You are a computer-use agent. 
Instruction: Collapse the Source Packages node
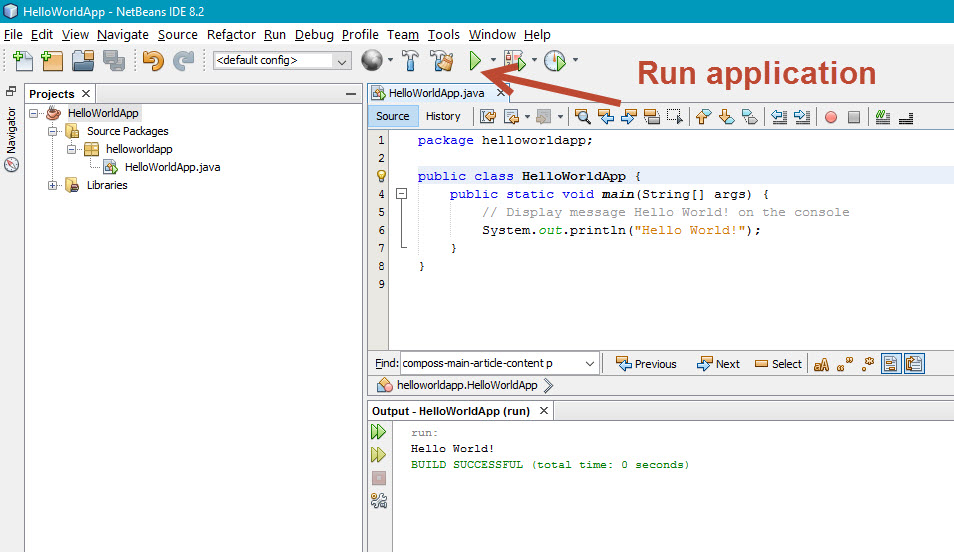[53, 131]
